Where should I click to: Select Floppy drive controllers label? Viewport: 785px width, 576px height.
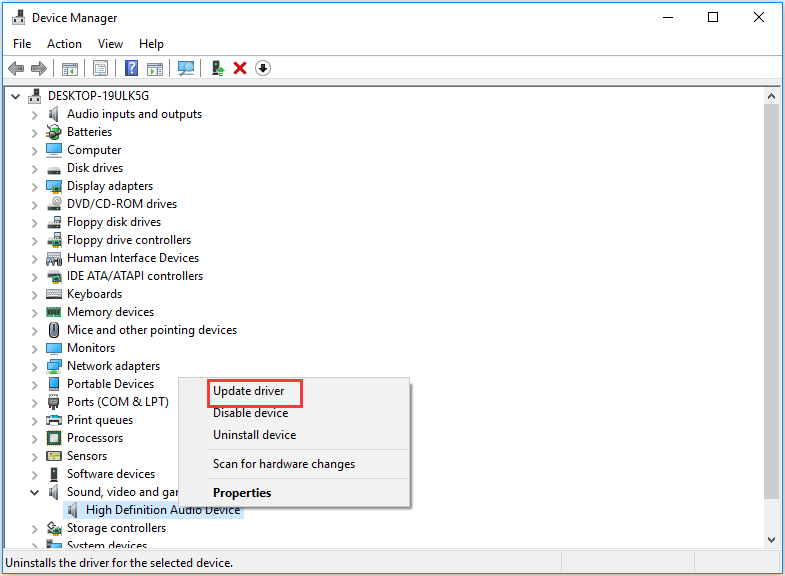tap(129, 240)
